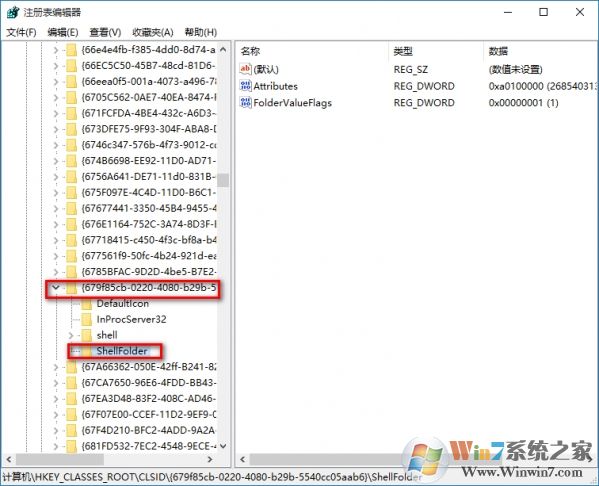The image size is (599, 486).
Task: Click folder icon of {66eea0f5-001a key
Action: [71, 81]
